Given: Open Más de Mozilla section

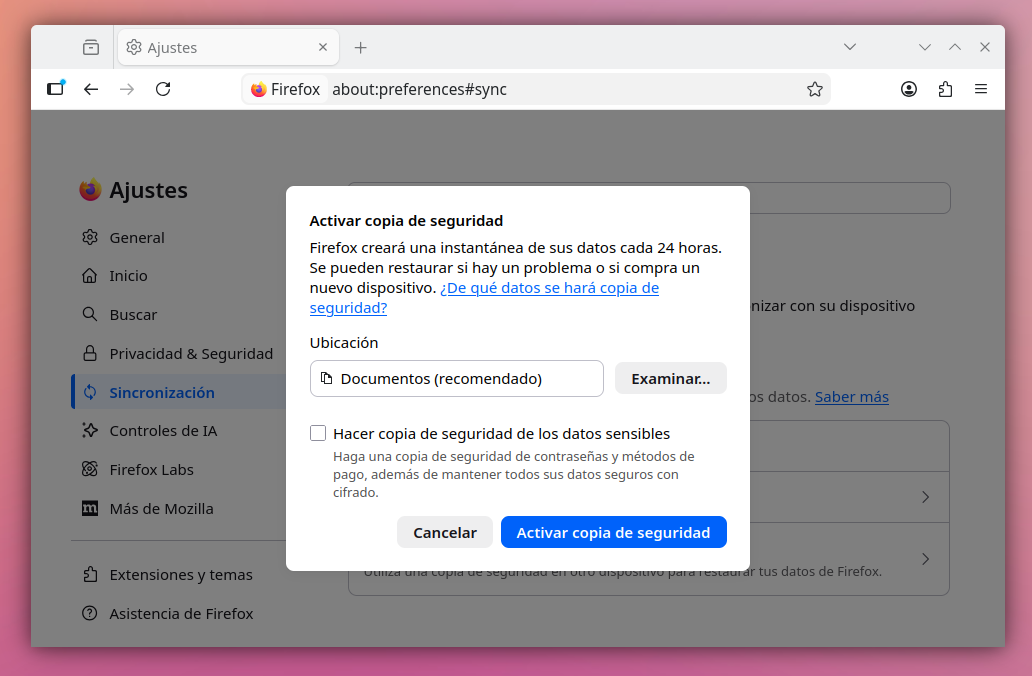Looking at the screenshot, I should (179, 508).
